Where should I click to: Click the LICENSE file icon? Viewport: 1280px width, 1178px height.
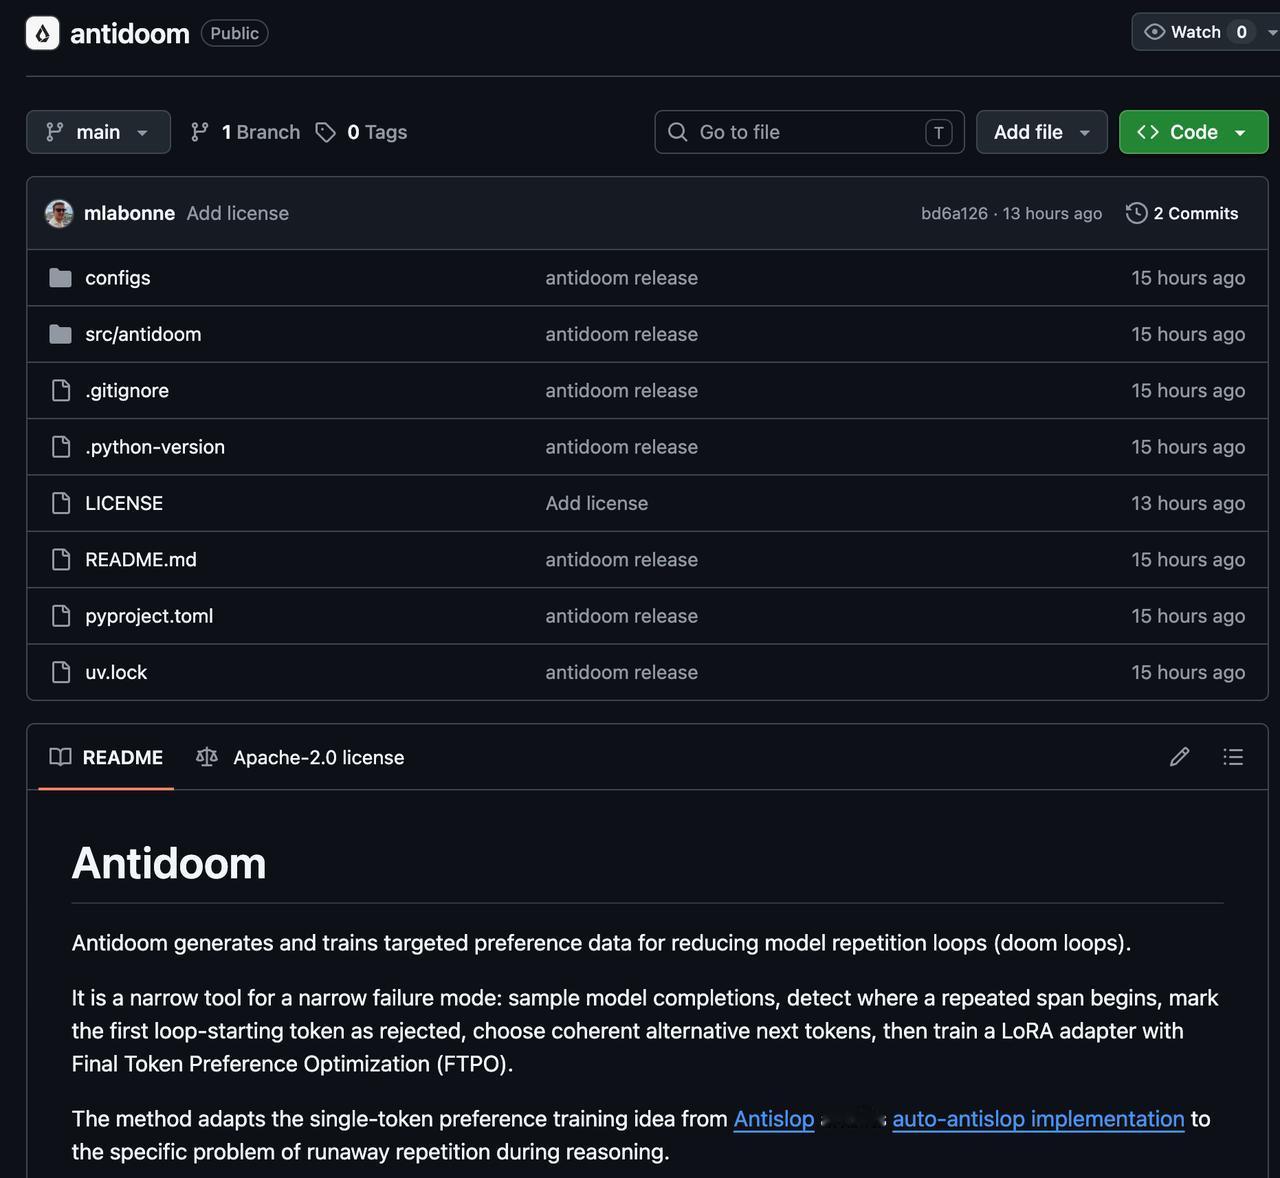tap(60, 503)
